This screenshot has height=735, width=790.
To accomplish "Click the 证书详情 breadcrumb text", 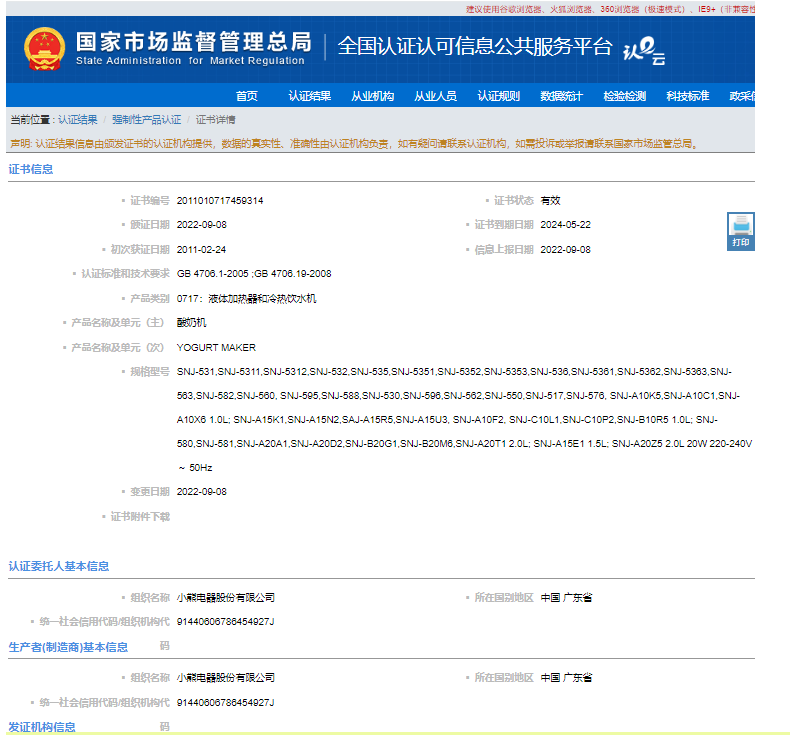I will tap(215, 119).
